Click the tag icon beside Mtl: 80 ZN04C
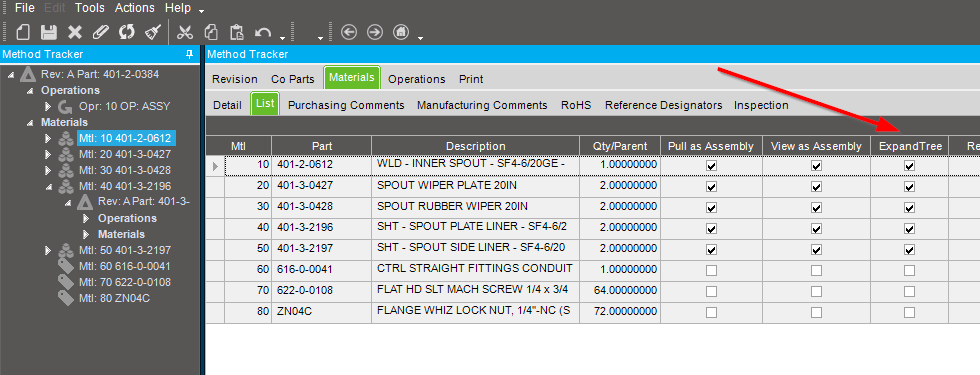The width and height of the screenshot is (980, 375). click(66, 298)
